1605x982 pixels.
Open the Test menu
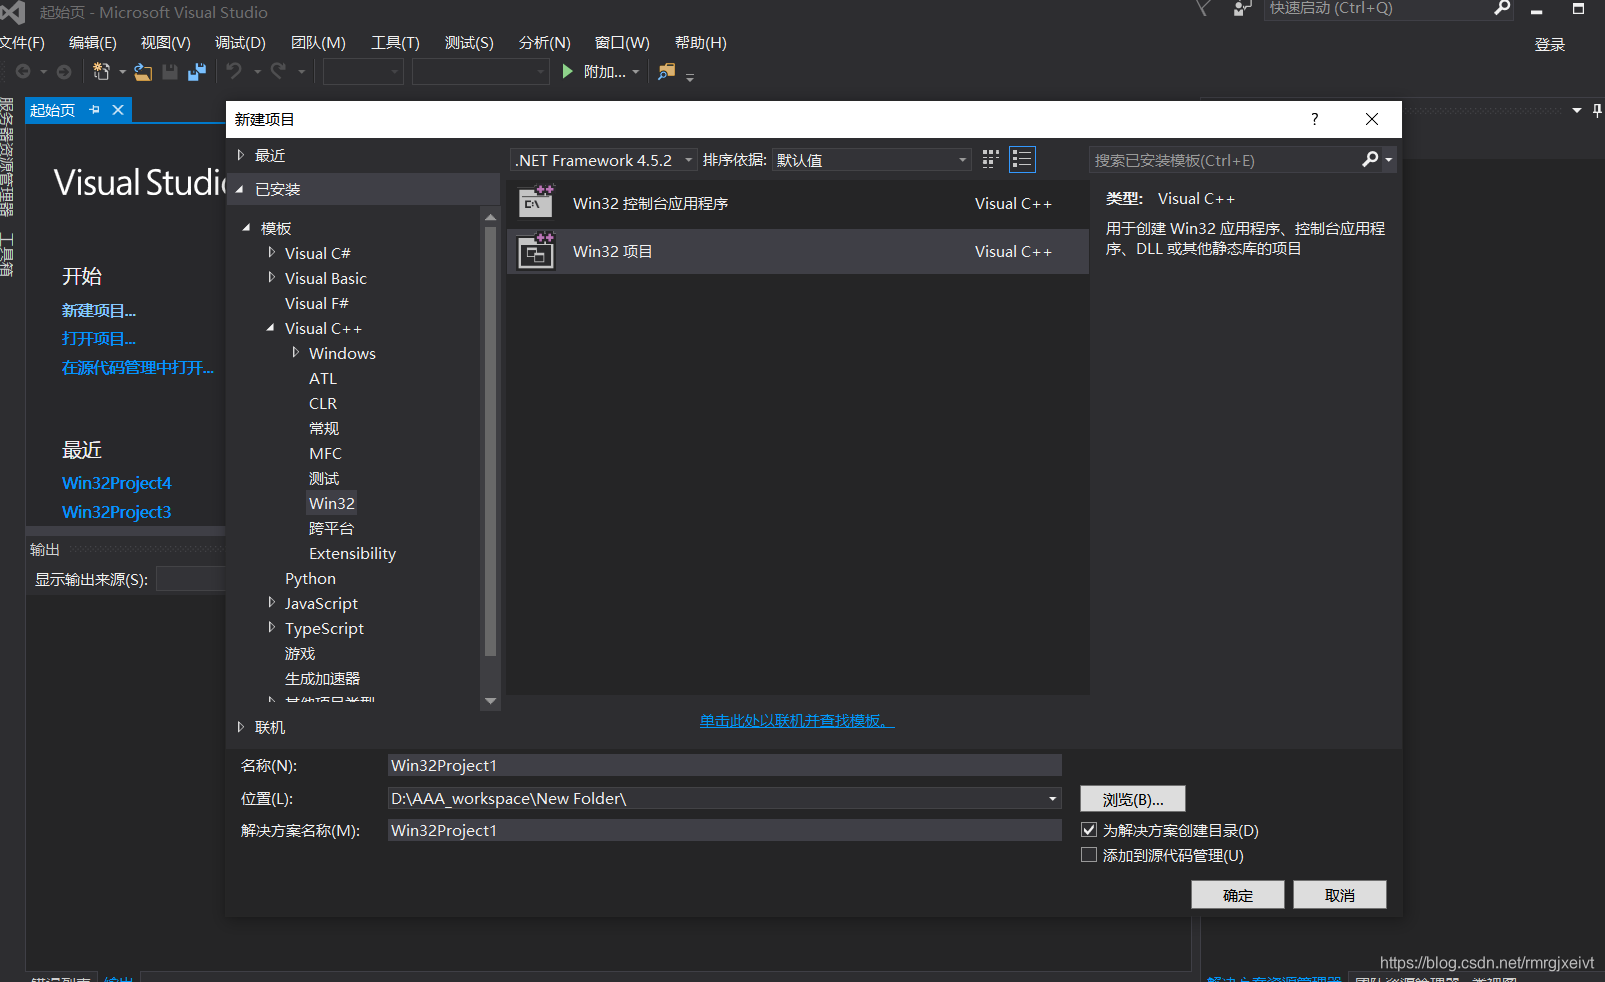[x=469, y=43]
